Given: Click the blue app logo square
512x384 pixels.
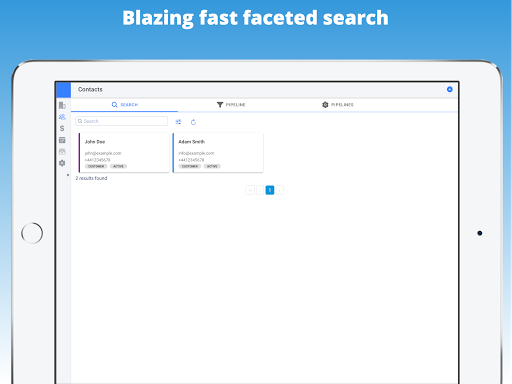Looking at the screenshot, I should [64, 90].
